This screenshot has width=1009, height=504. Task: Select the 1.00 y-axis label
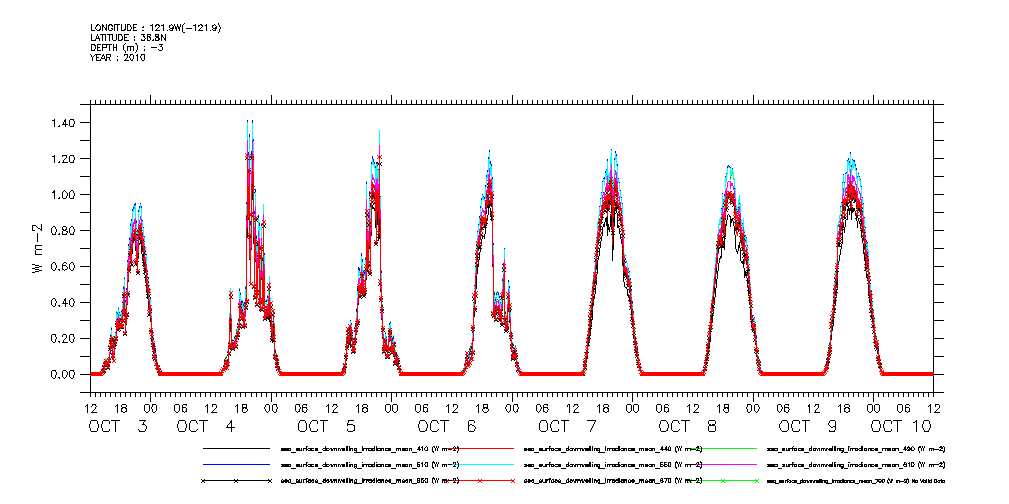(62, 194)
